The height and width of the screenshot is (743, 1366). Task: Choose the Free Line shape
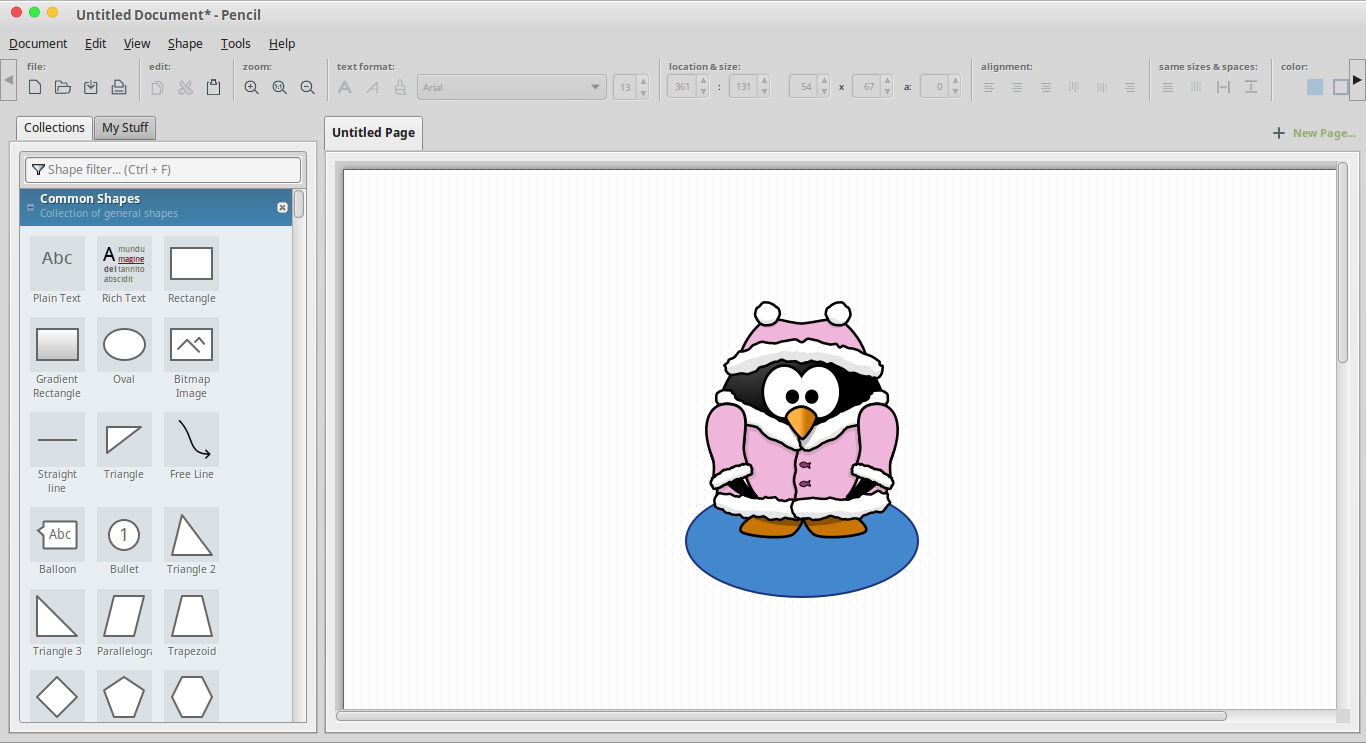click(191, 447)
